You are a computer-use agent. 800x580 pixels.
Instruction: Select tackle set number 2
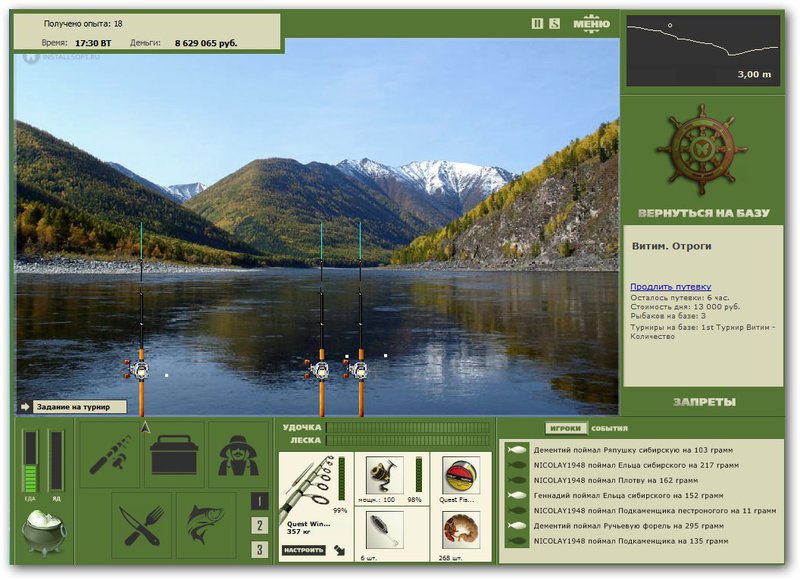pos(259,525)
